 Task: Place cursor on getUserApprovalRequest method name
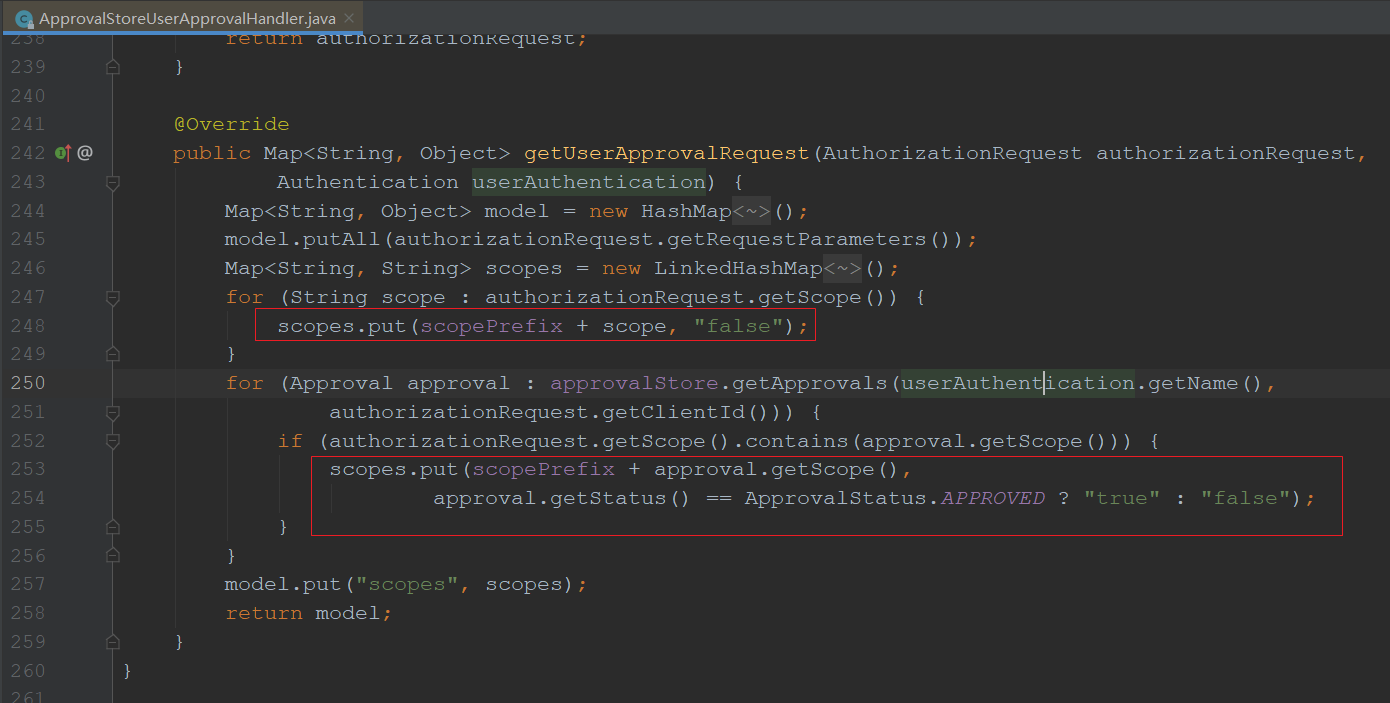(x=663, y=152)
